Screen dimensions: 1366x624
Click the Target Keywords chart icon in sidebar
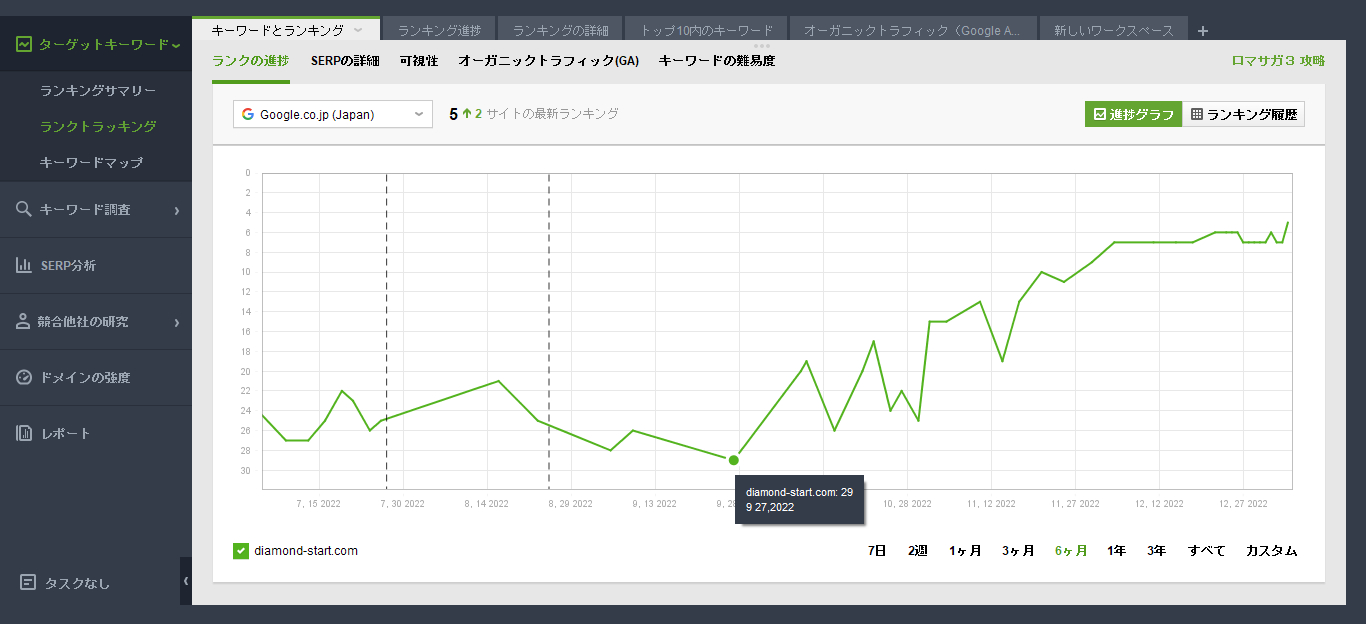click(24, 45)
